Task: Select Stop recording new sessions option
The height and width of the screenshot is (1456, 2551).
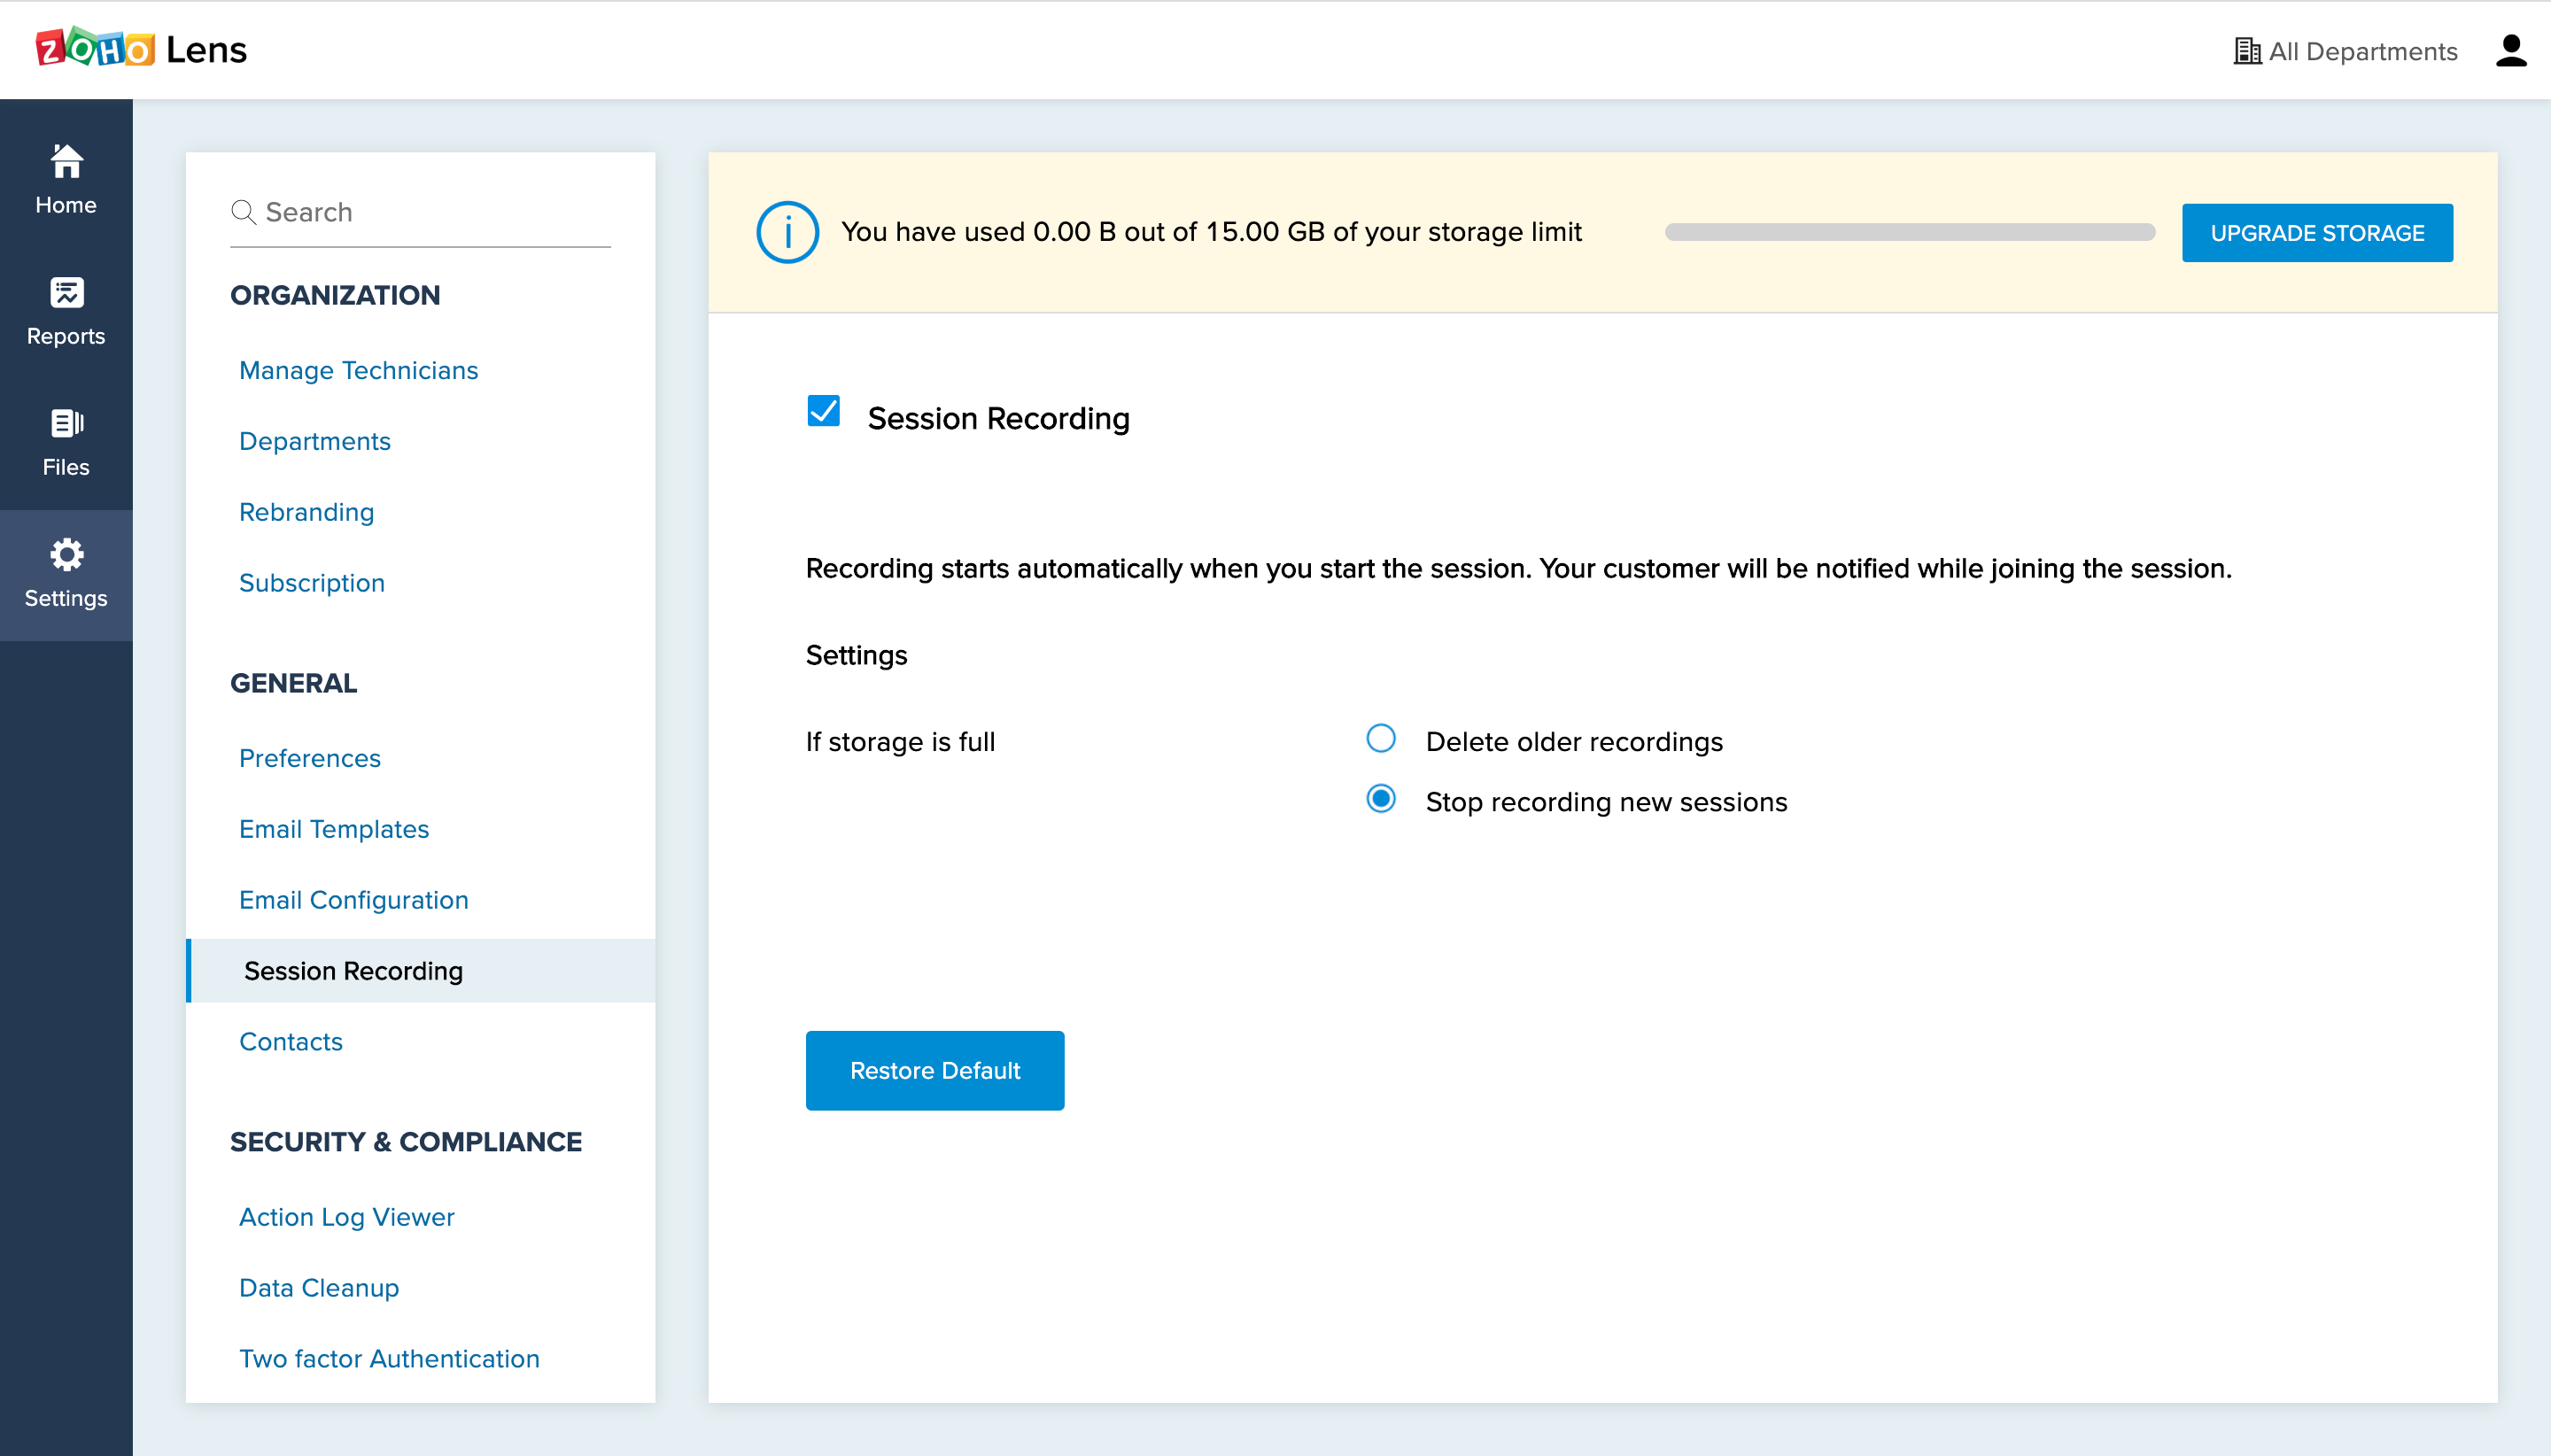Action: tap(1380, 799)
